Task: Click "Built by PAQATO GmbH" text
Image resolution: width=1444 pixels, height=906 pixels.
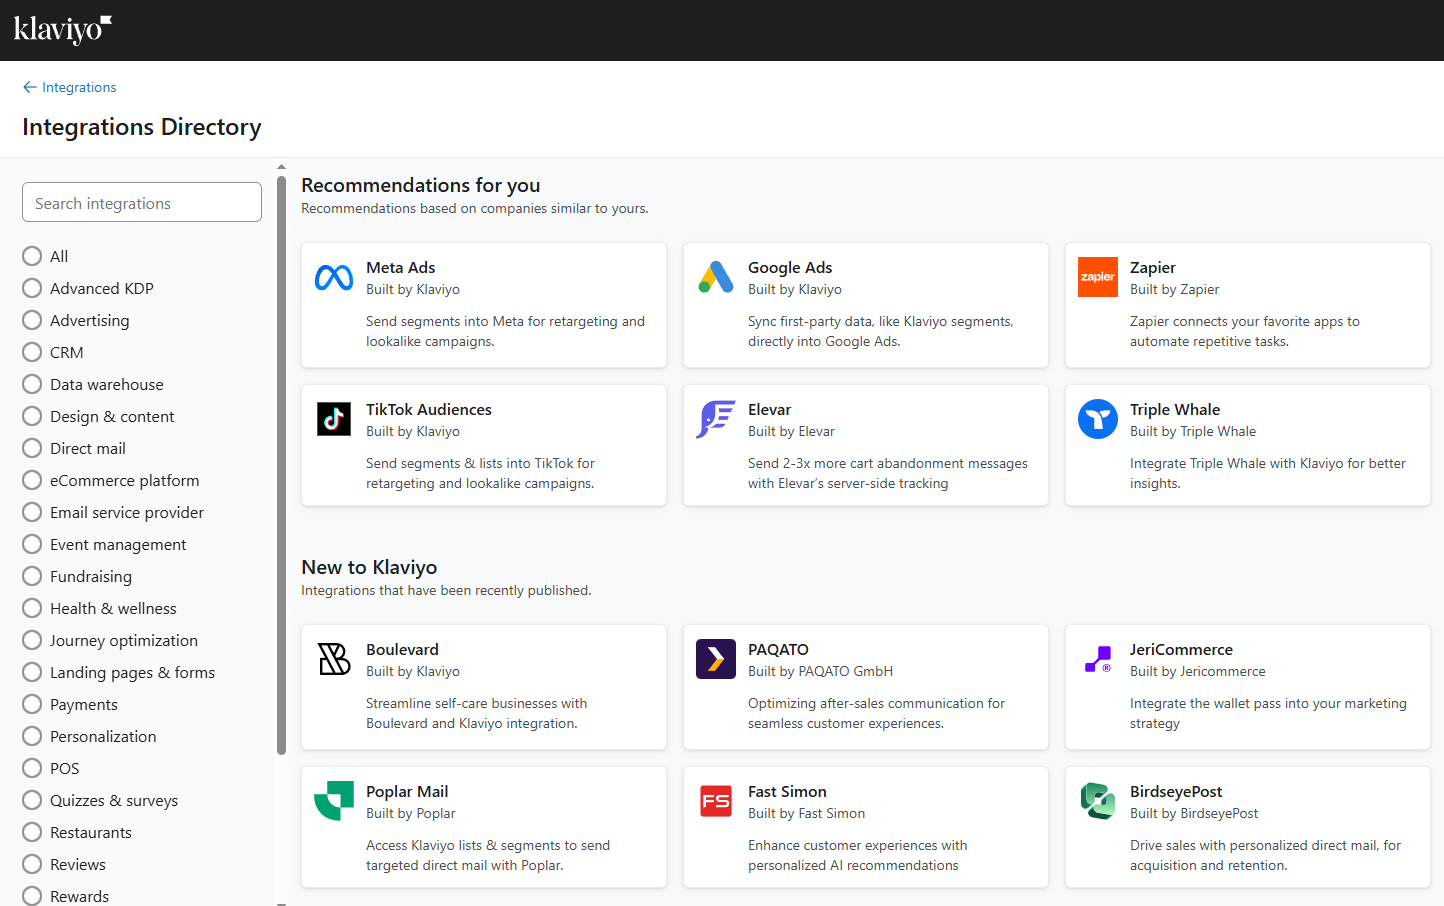Action: pos(820,671)
